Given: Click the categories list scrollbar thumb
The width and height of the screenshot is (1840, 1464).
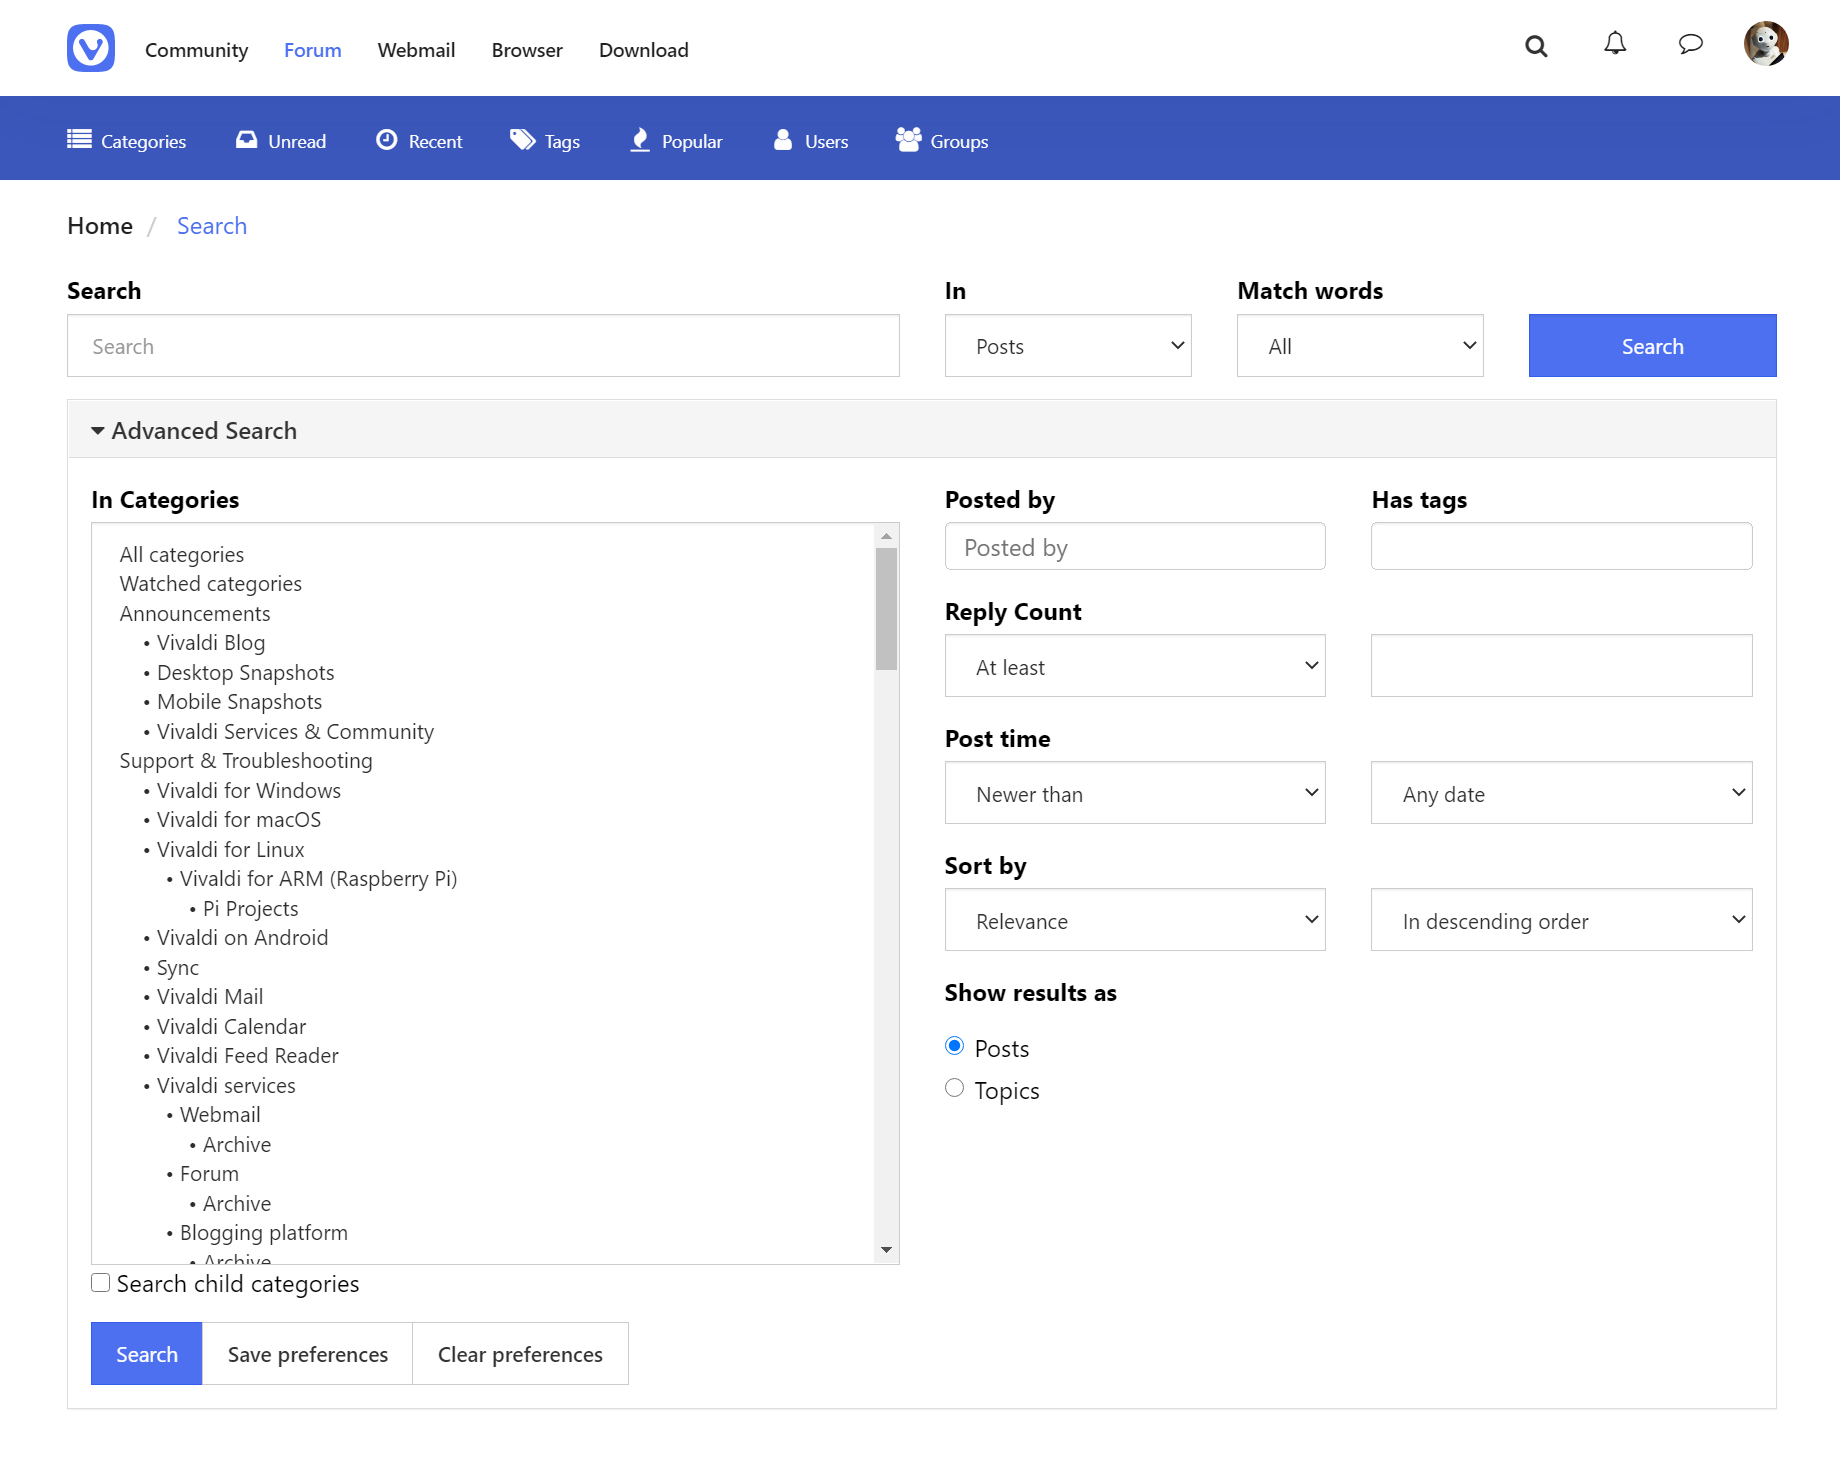Looking at the screenshot, I should click(886, 609).
